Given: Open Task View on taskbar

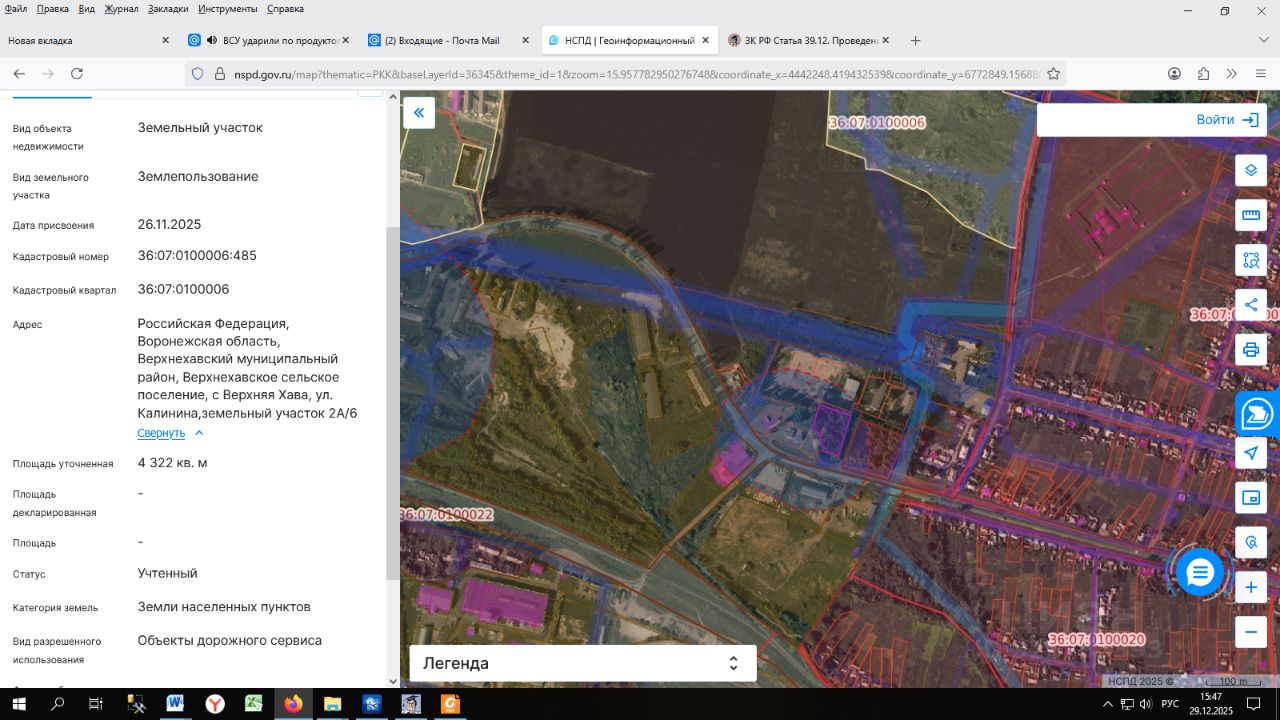Looking at the screenshot, I should pyautogui.click(x=95, y=704).
